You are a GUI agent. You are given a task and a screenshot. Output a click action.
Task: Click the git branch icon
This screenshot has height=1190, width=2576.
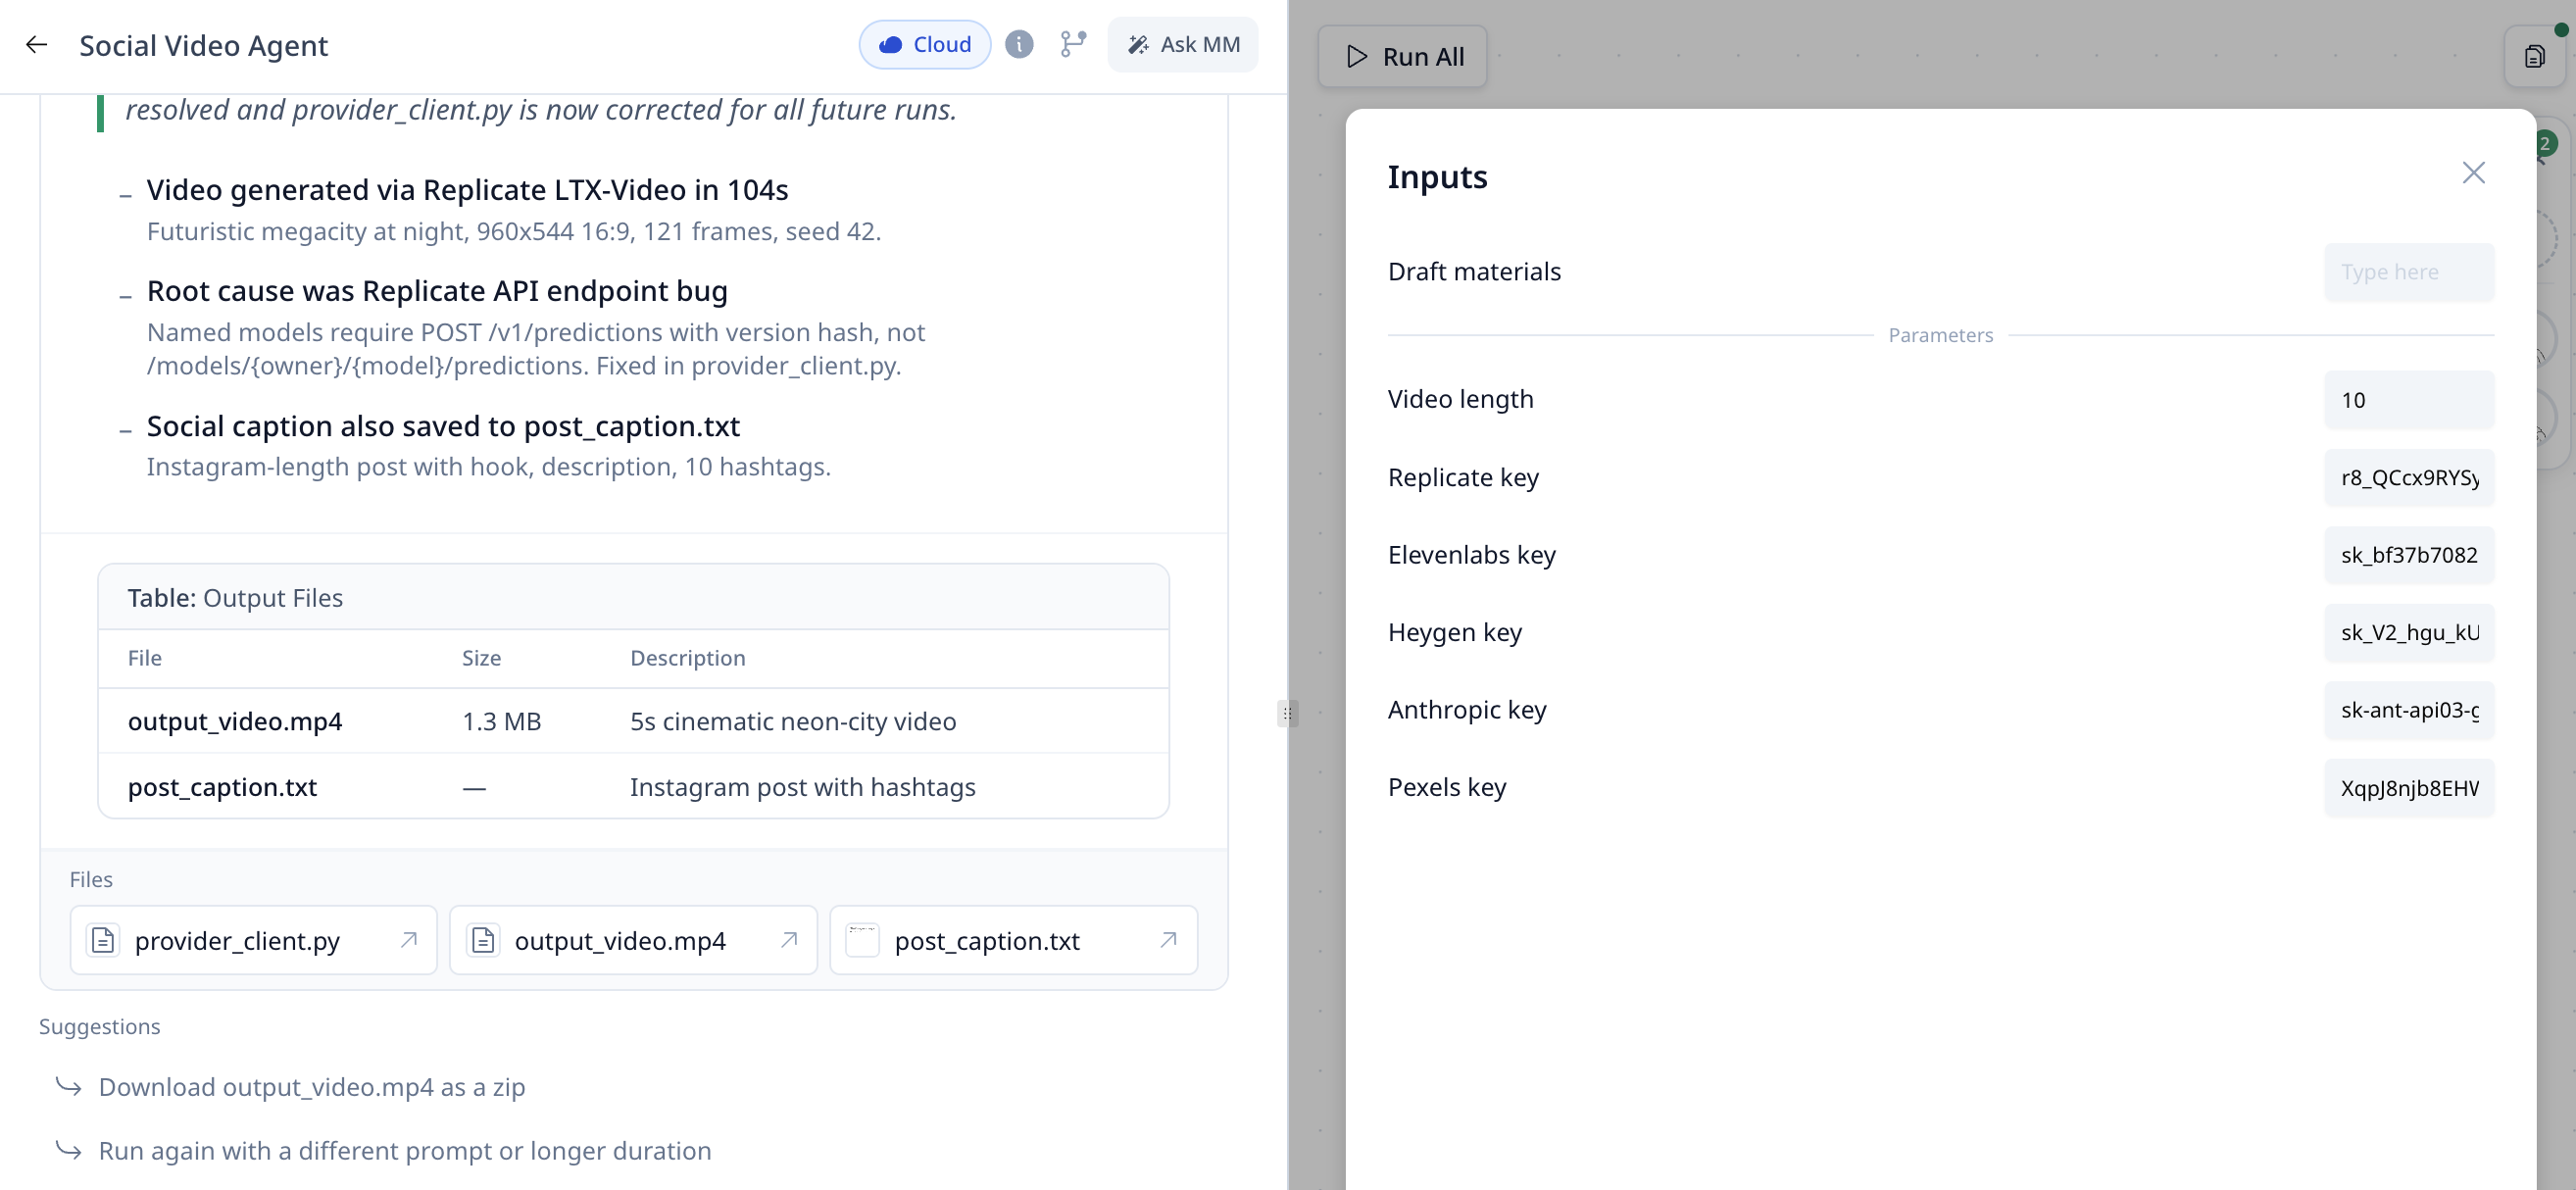coord(1072,45)
